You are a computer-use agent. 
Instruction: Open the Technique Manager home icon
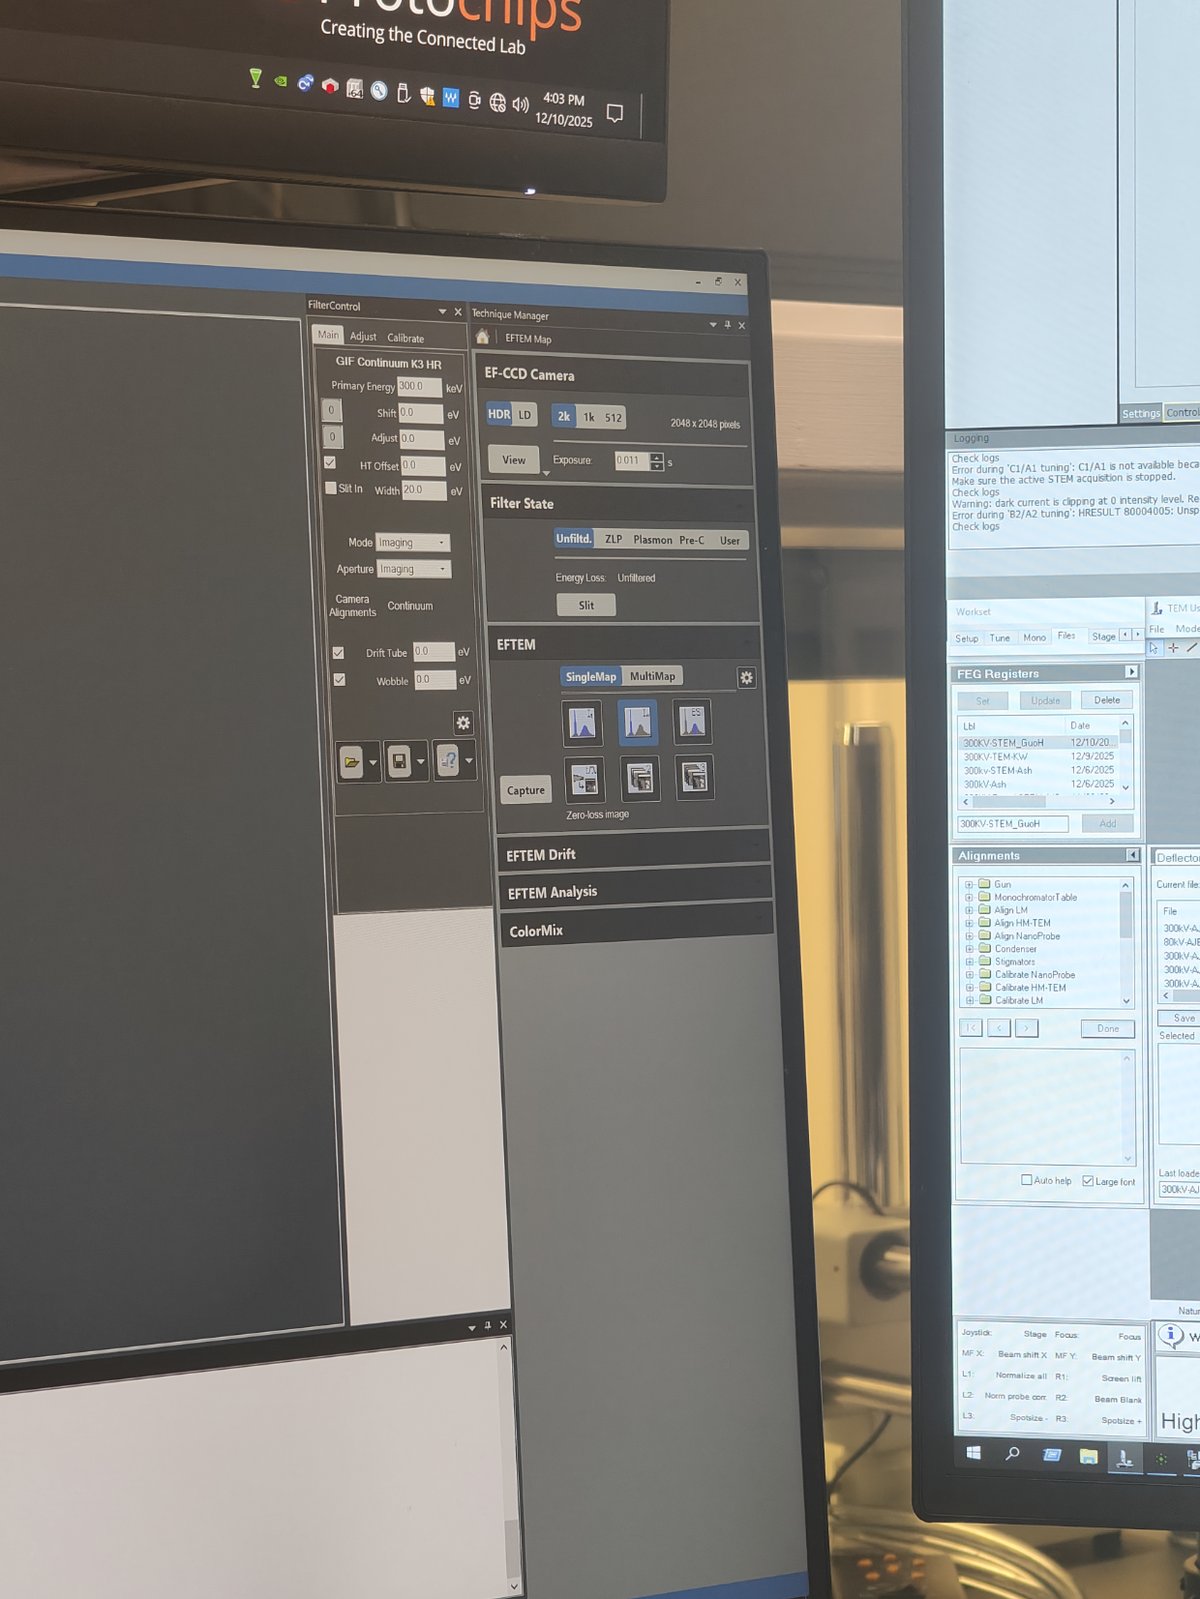(482, 337)
